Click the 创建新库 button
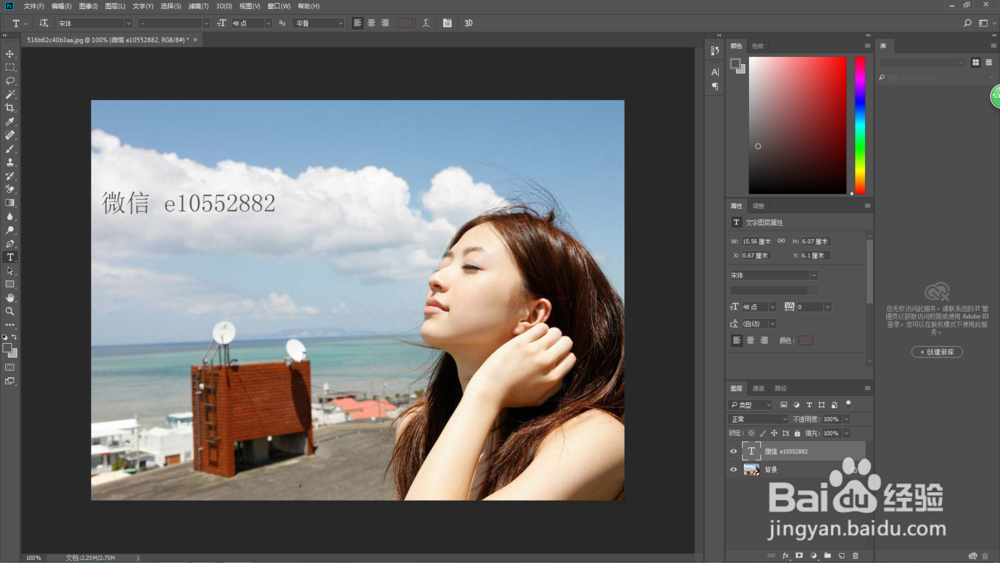 (x=937, y=352)
